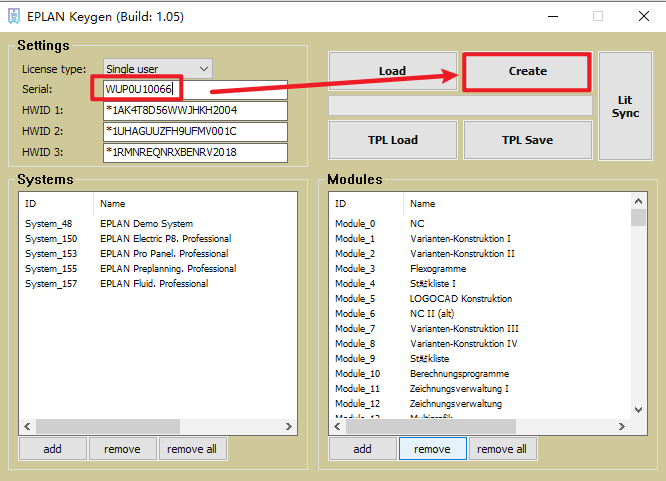Select Module_12 Zeichnungsverwaltung row
The height and width of the screenshot is (481, 666).
(480, 404)
